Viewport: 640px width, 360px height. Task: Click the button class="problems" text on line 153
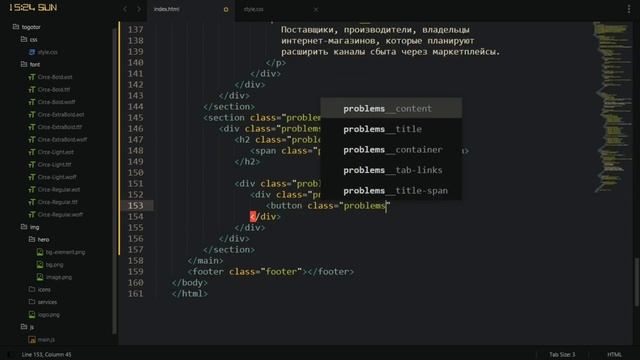[328, 205]
